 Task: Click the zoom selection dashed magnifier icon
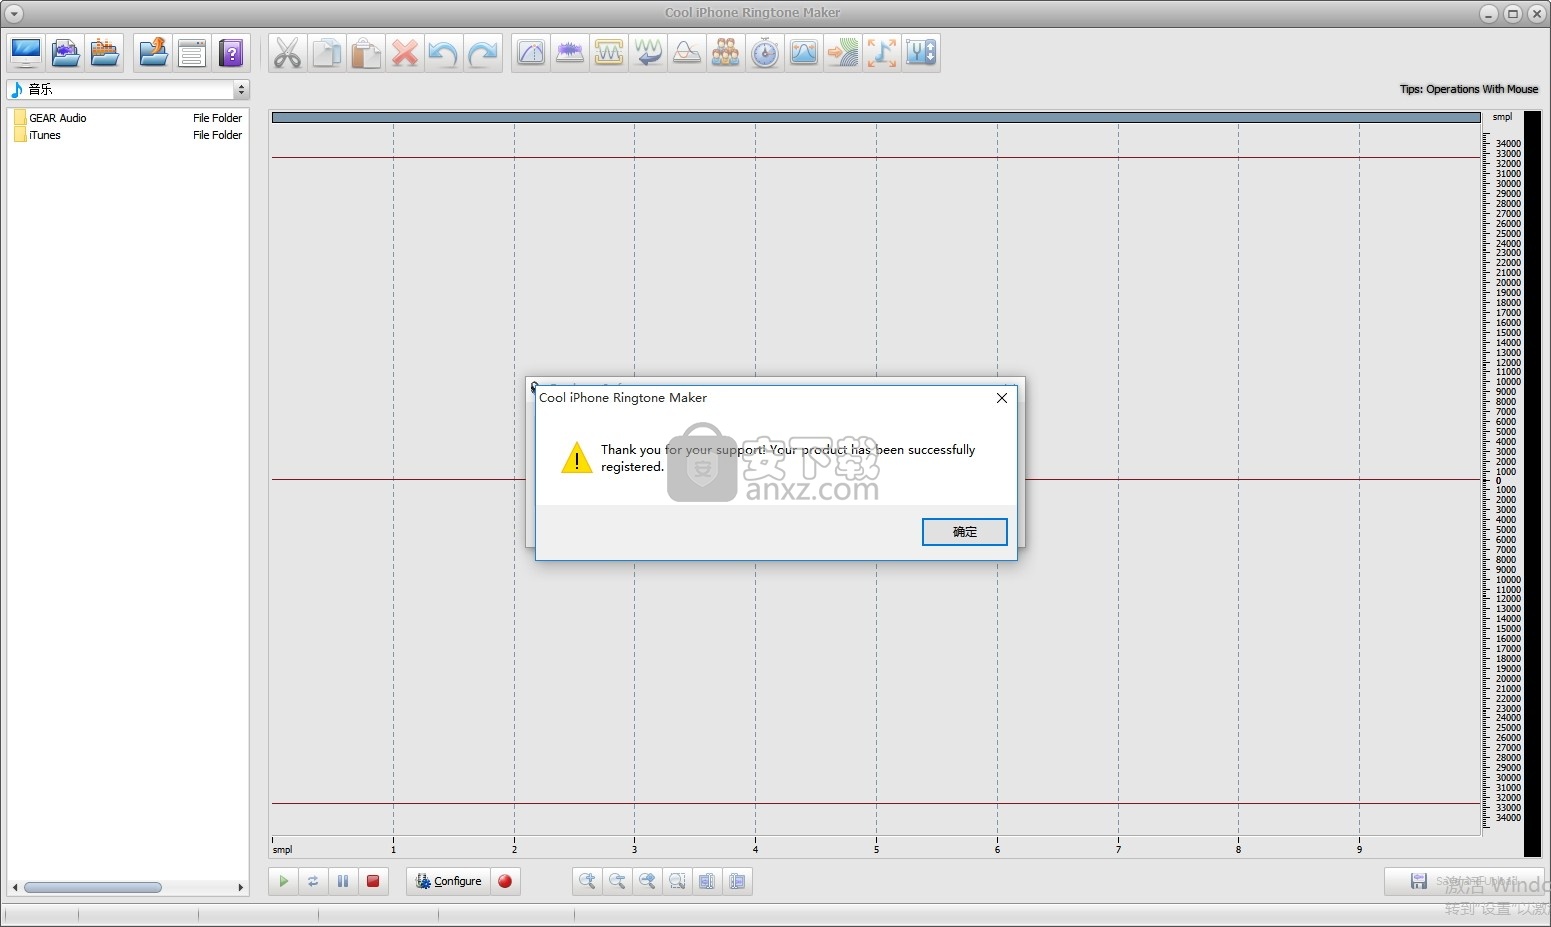[677, 881]
